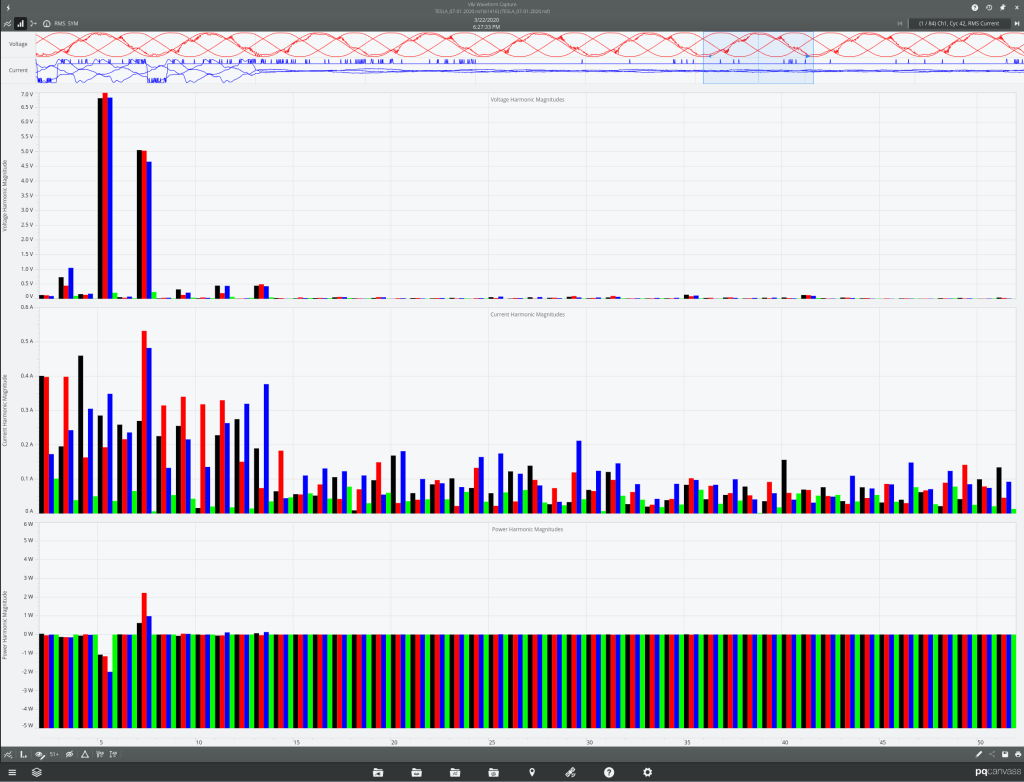Toggle the RMS display mode in the header
The width and height of the screenshot is (1024, 782).
point(60,22)
